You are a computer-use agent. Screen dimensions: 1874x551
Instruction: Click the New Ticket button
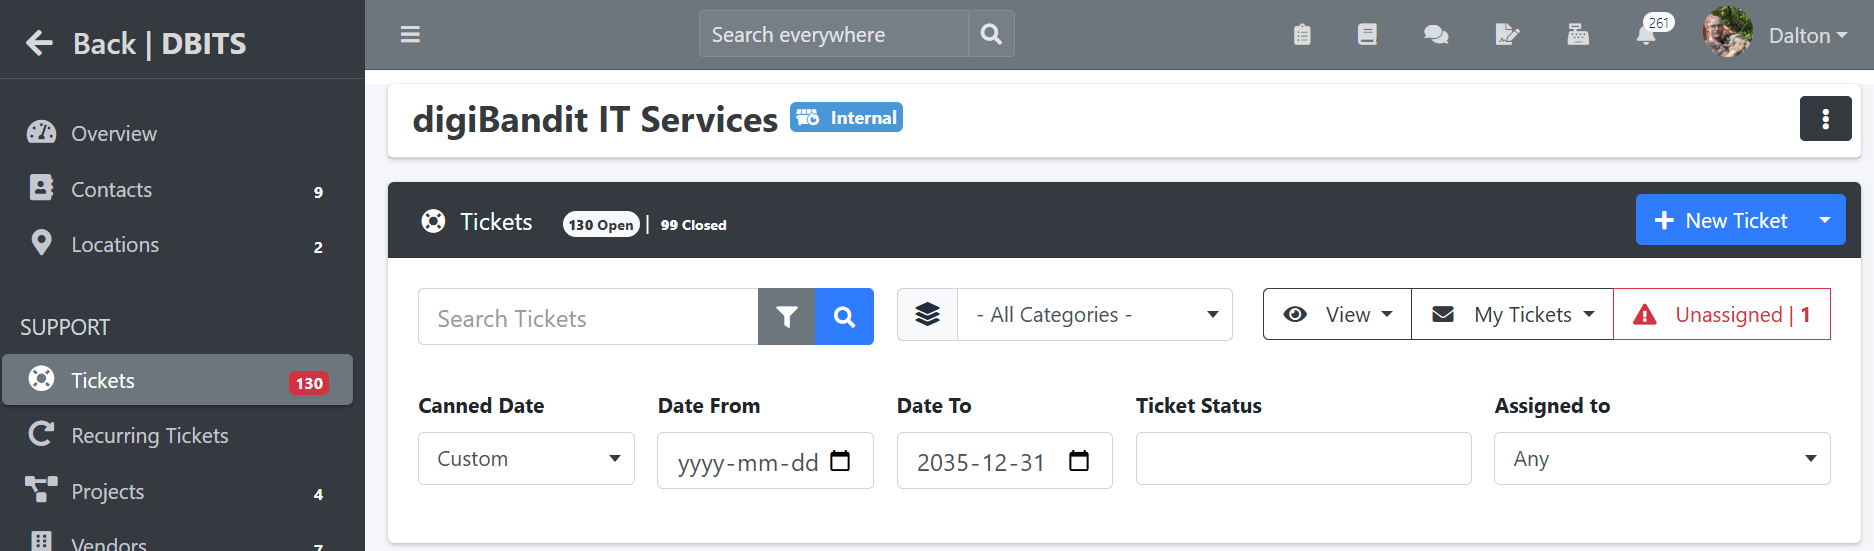1720,220
